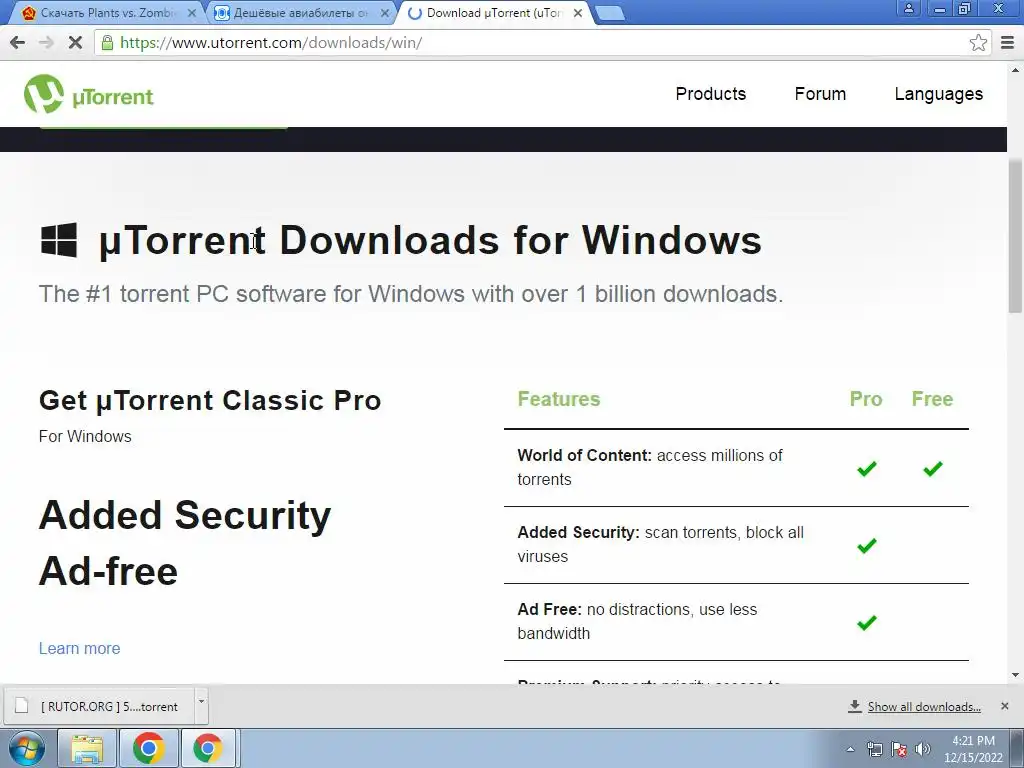Screen dimensions: 1024x768
Task: Click the taskbar clock showing 4:21 PM
Action: click(973, 749)
